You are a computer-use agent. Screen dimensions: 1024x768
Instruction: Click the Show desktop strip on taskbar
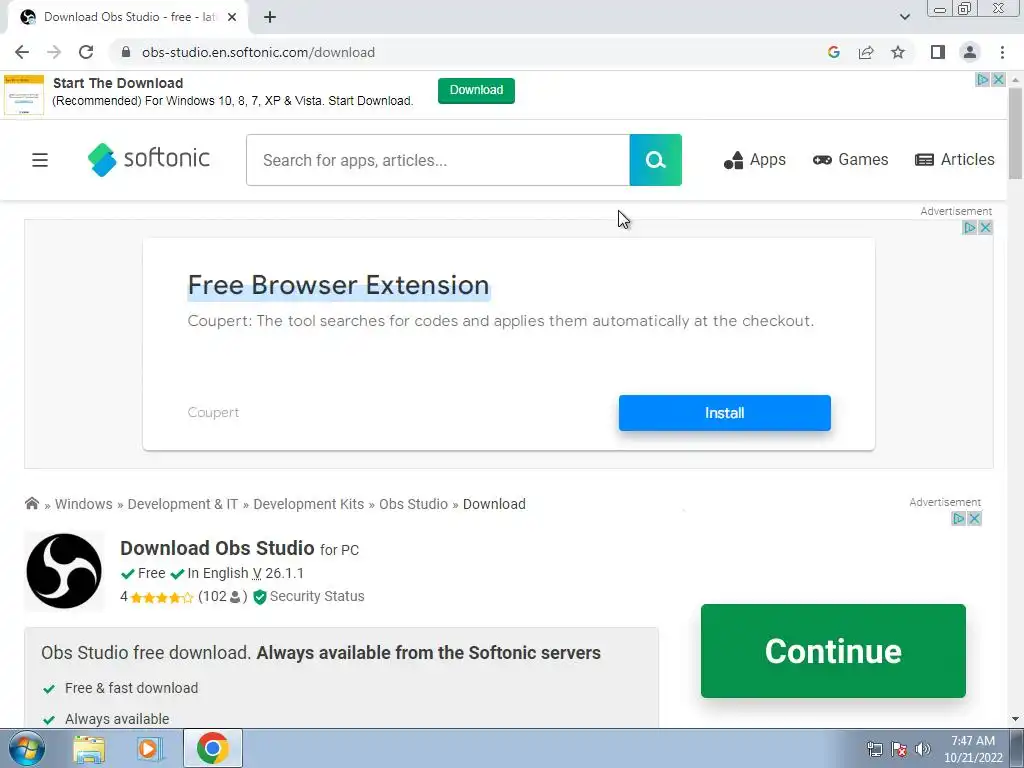[1017, 748]
